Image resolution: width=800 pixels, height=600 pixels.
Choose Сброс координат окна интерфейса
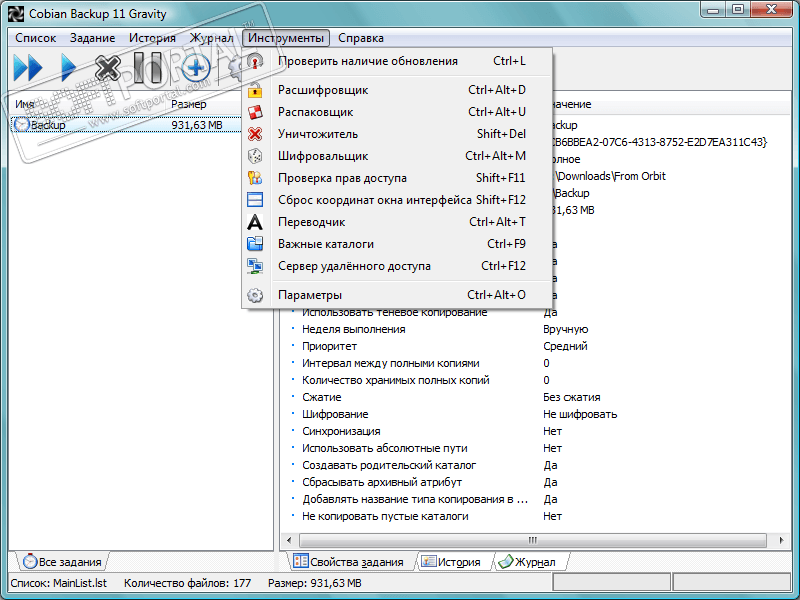397,200
